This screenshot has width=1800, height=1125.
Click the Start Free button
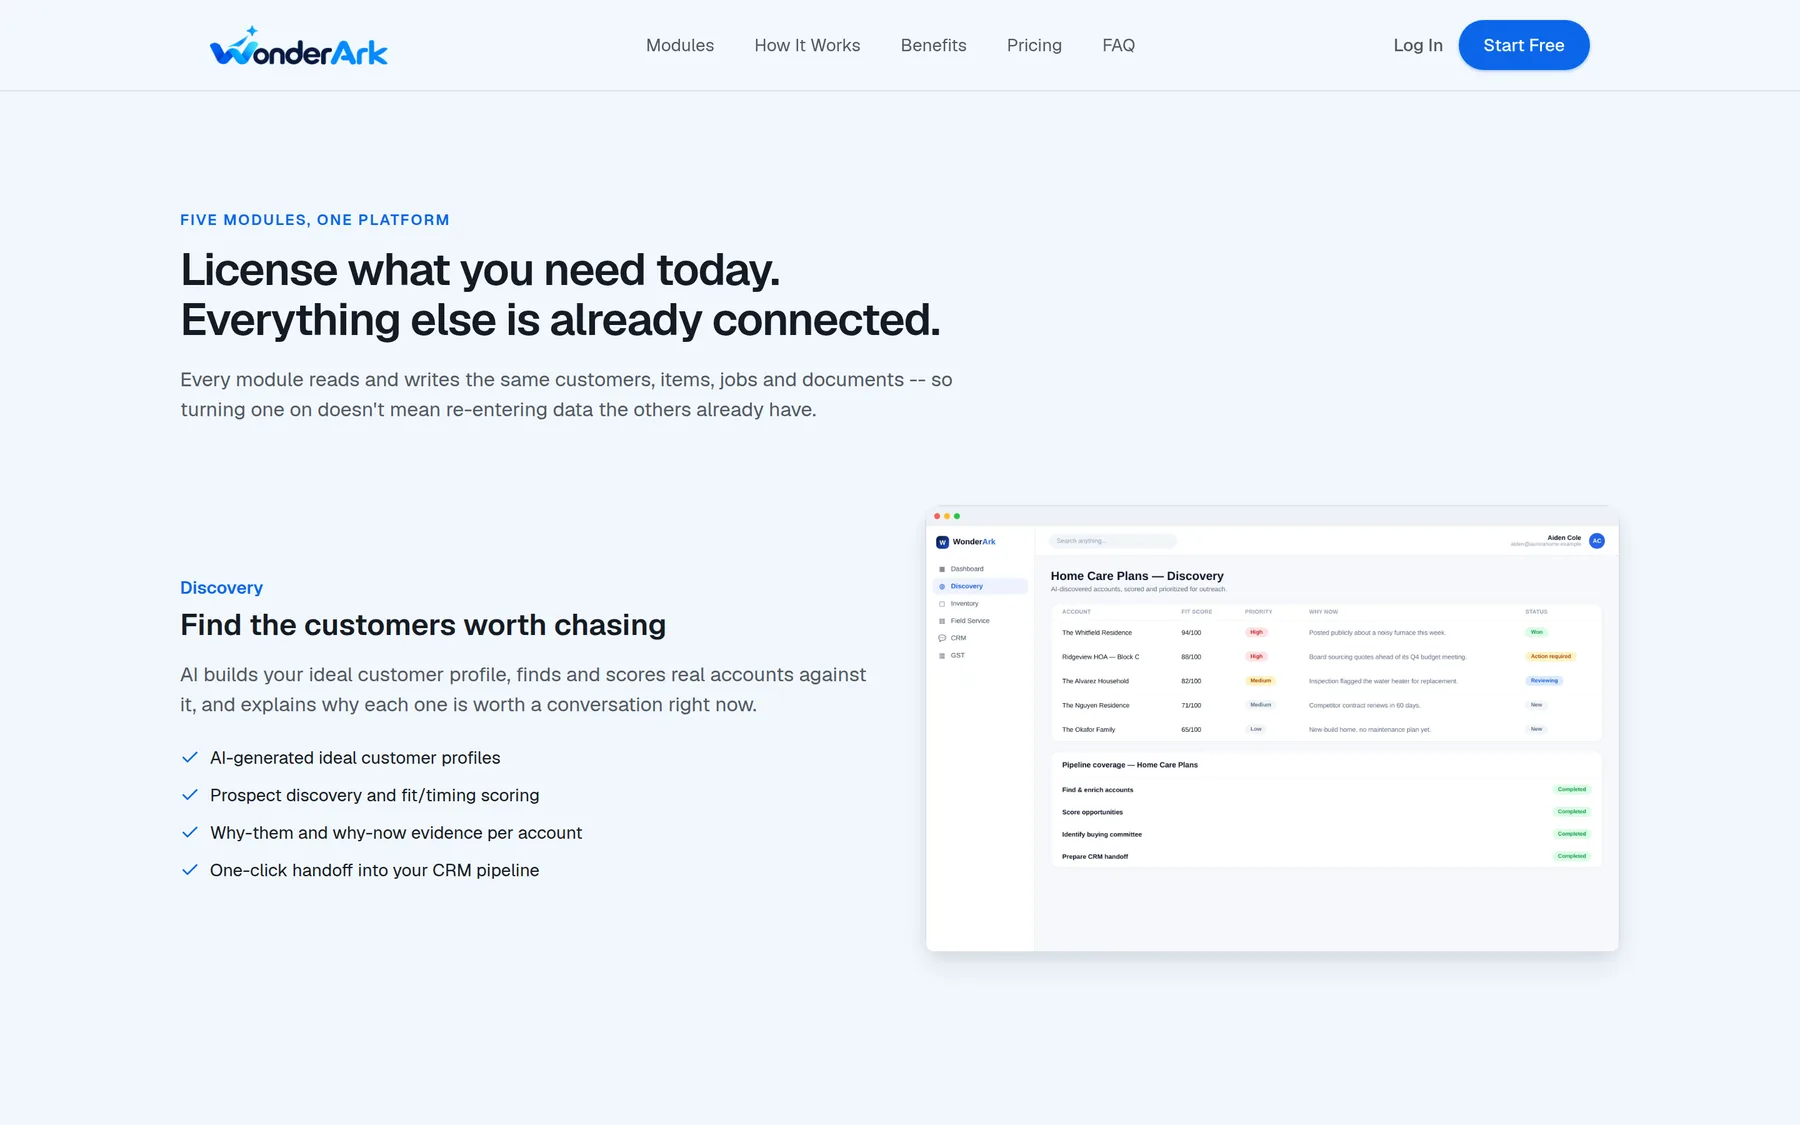coord(1523,45)
